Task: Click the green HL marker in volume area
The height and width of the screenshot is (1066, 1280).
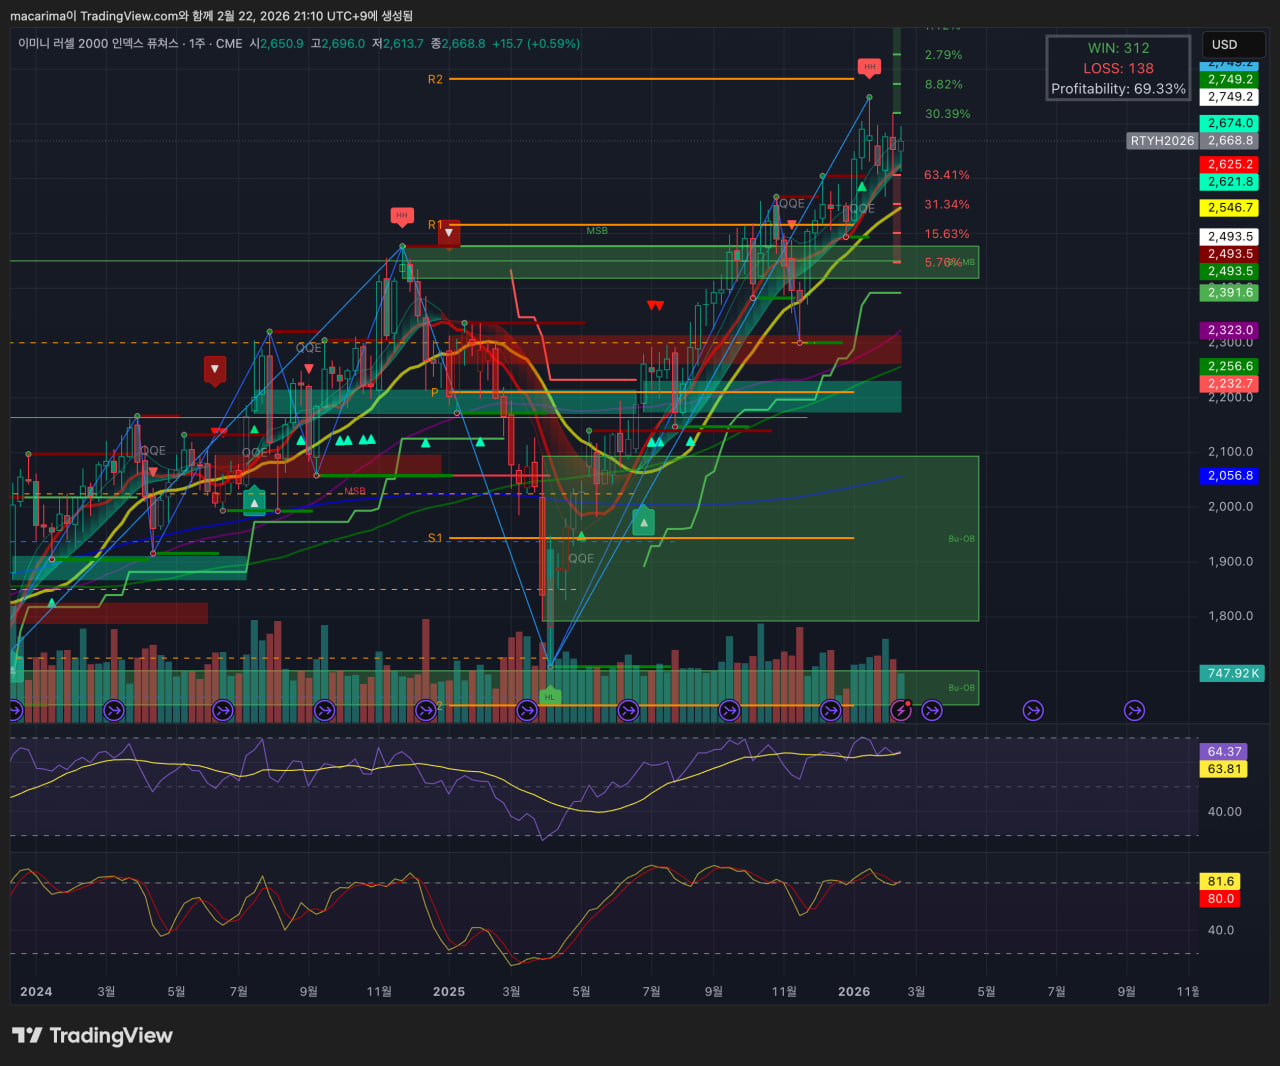Action: (549, 696)
